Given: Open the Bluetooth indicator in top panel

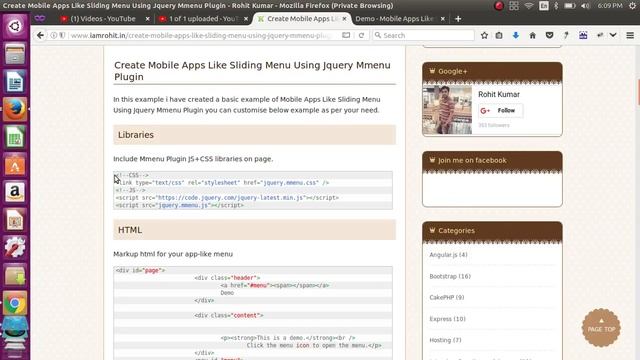Looking at the screenshot, I should (x=556, y=6).
